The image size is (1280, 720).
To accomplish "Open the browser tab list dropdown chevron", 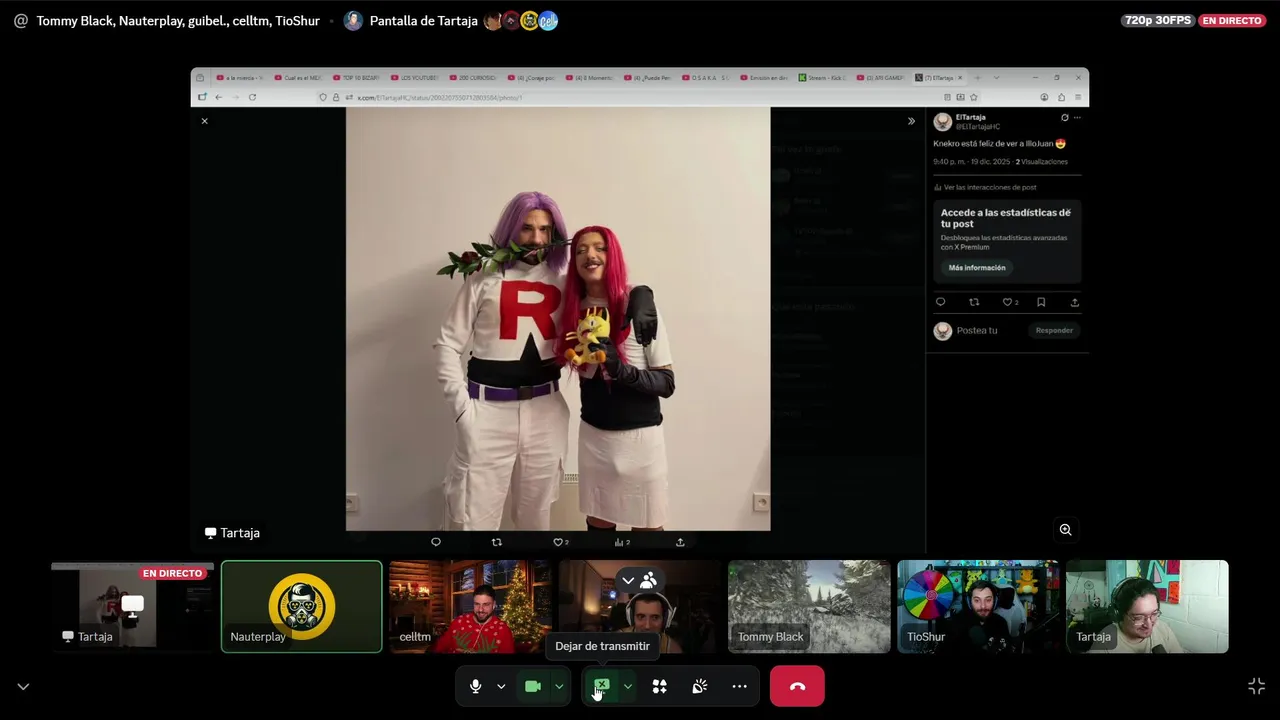I will (996, 77).
